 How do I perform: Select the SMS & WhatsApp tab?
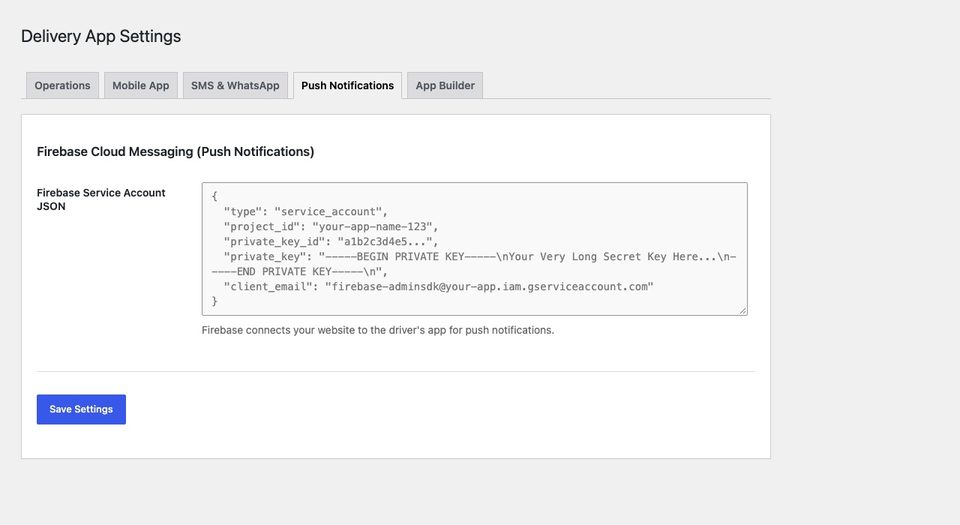235,86
